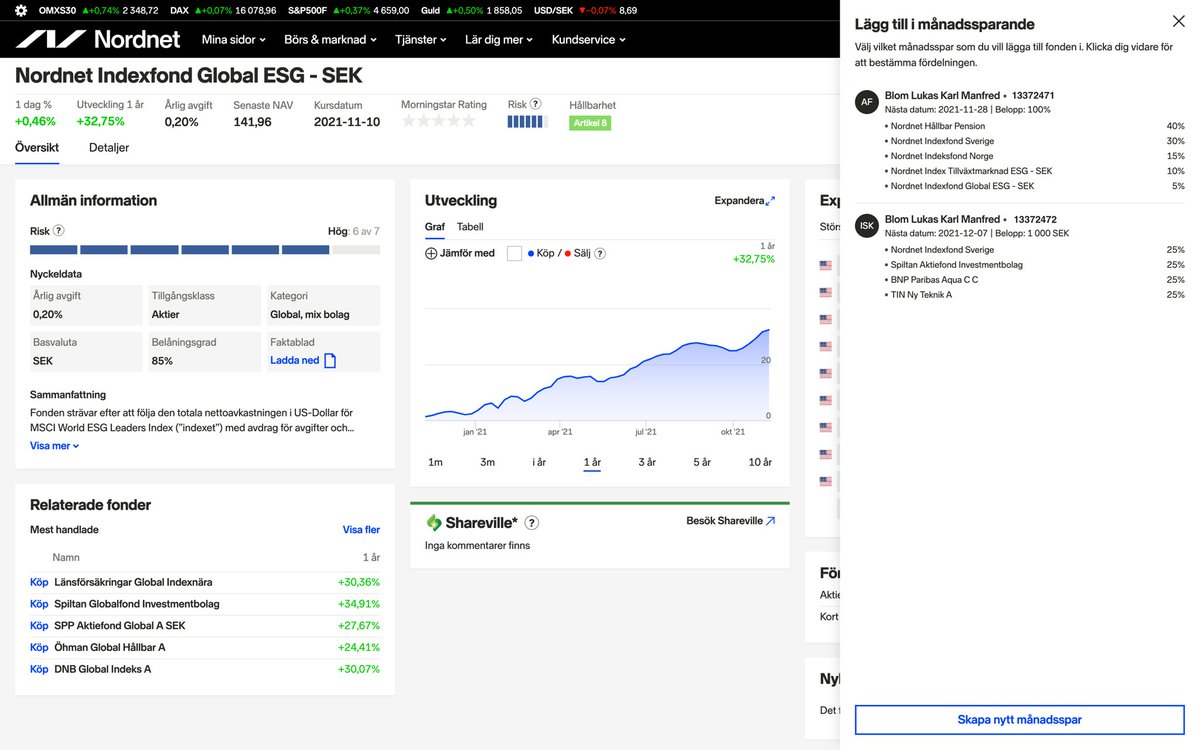Viewport: 1200px width, 750px height.
Task: Click the Ladda ned document icon
Action: click(330, 360)
